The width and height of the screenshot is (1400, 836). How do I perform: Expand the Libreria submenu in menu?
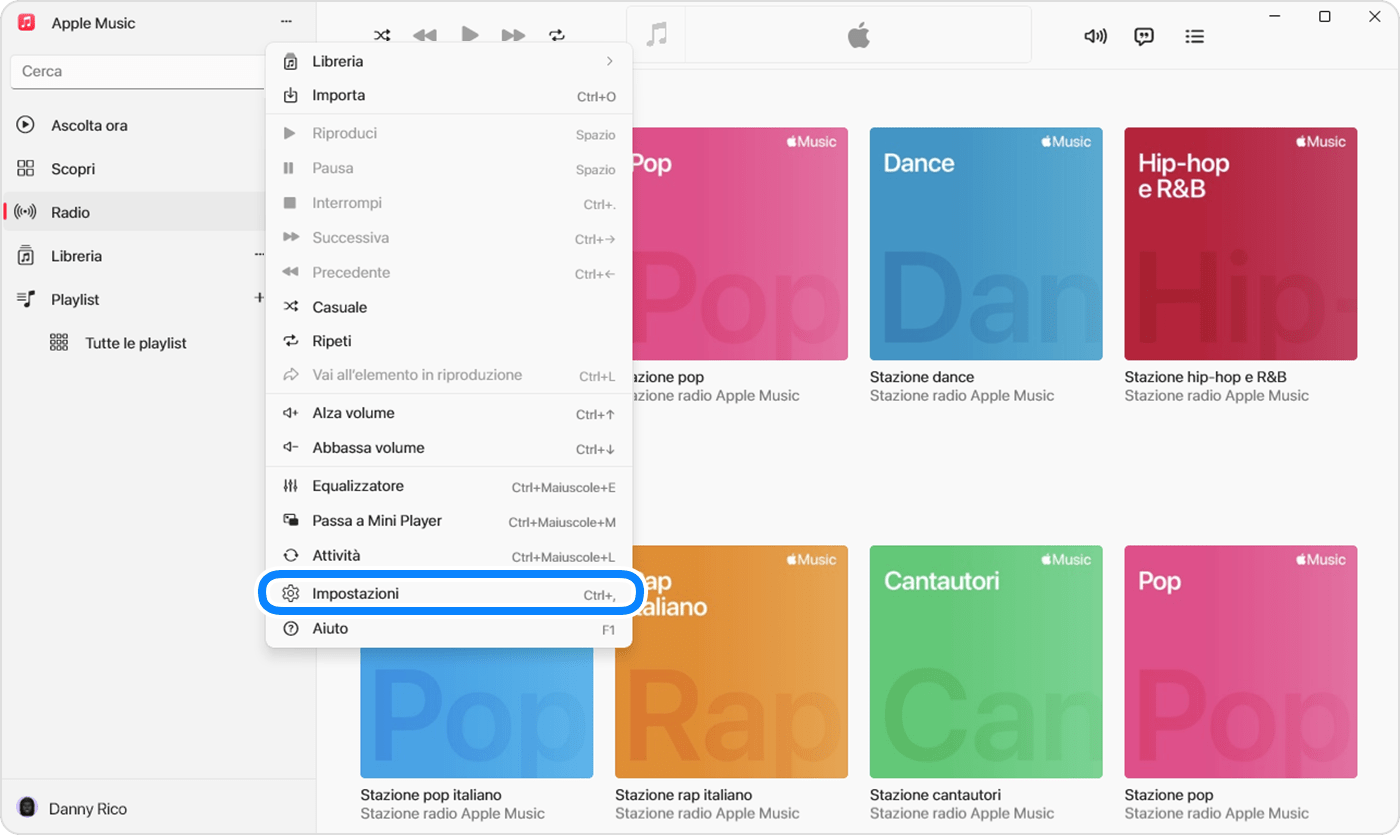point(449,61)
